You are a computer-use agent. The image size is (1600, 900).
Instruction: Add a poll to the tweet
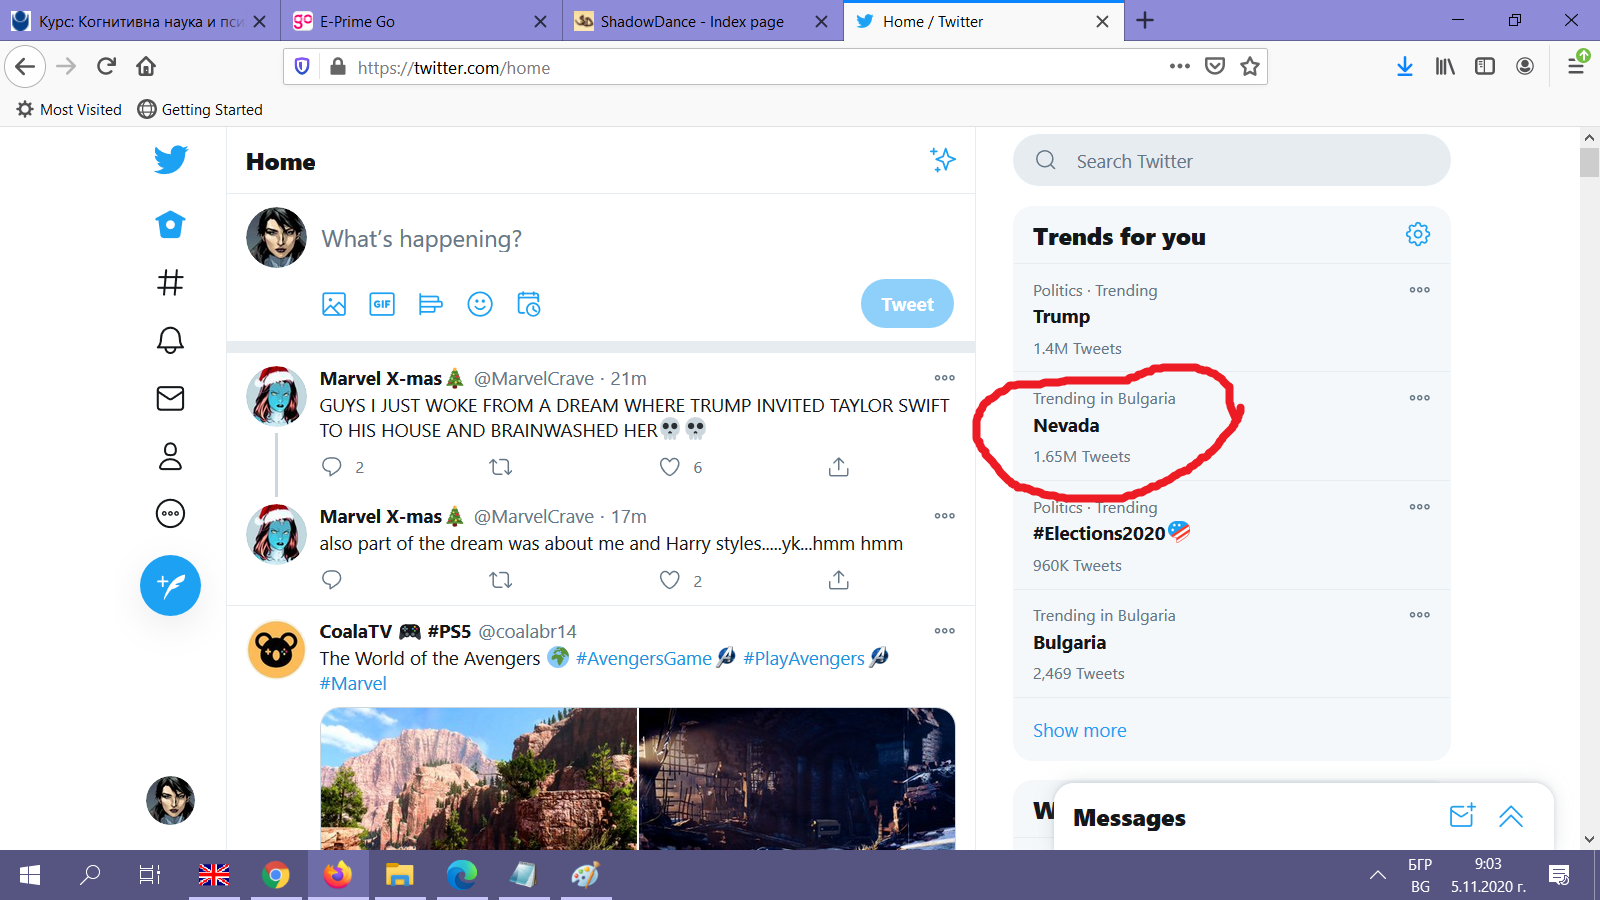pyautogui.click(x=431, y=304)
